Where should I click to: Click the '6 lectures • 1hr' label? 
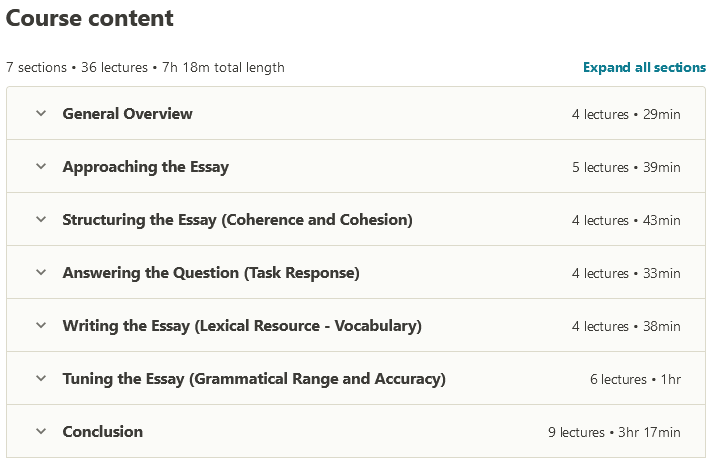click(635, 379)
